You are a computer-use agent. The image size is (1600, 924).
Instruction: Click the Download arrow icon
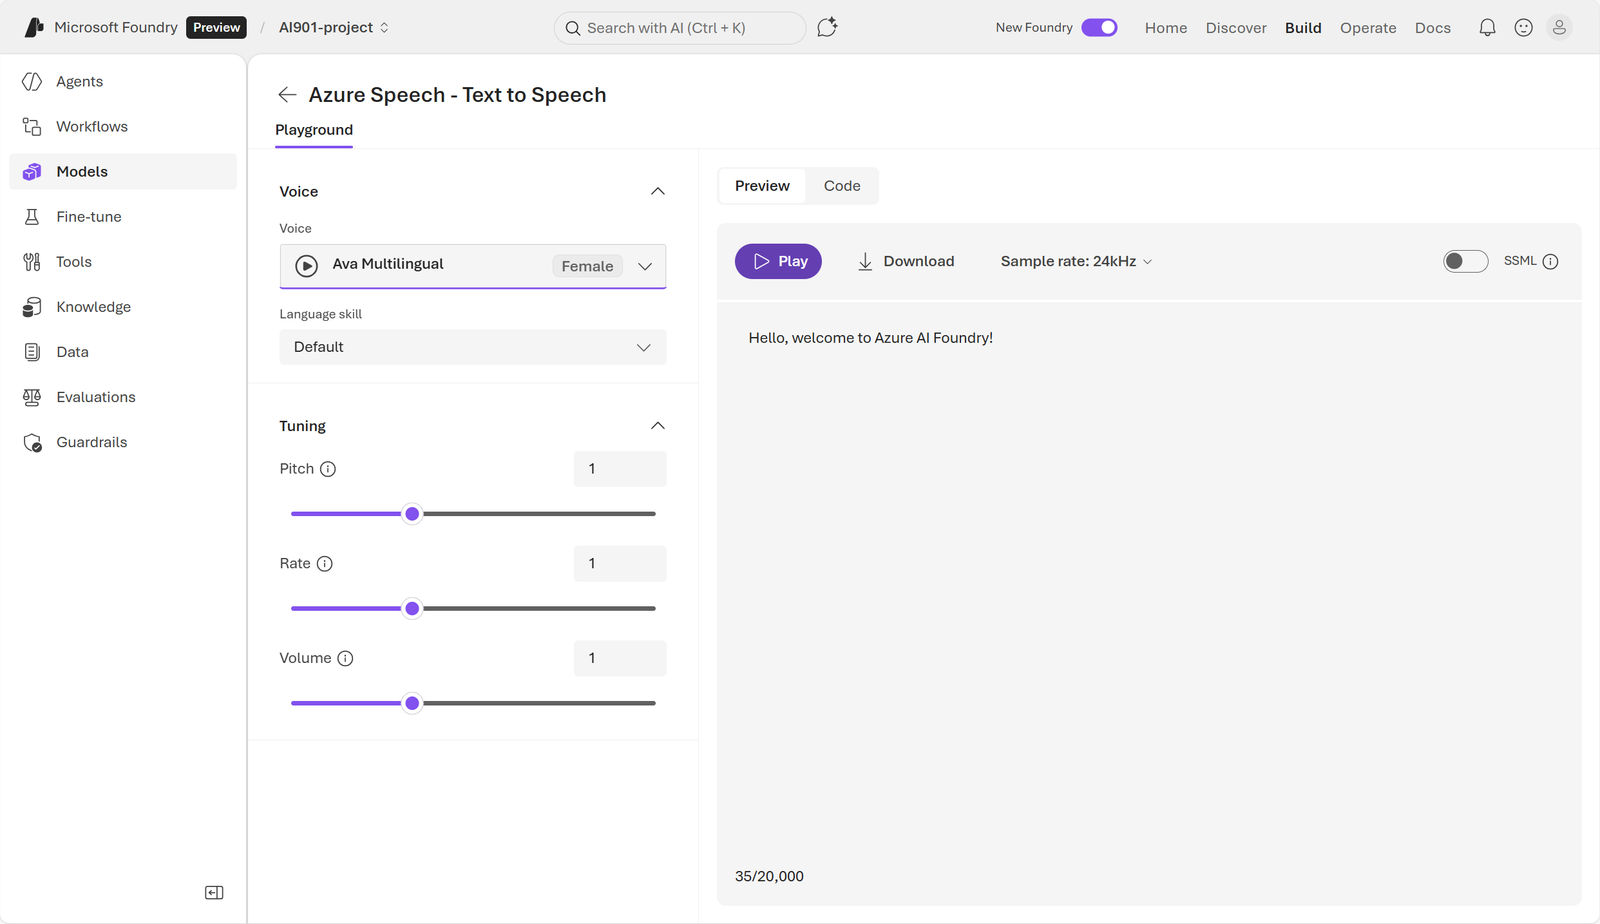click(865, 261)
